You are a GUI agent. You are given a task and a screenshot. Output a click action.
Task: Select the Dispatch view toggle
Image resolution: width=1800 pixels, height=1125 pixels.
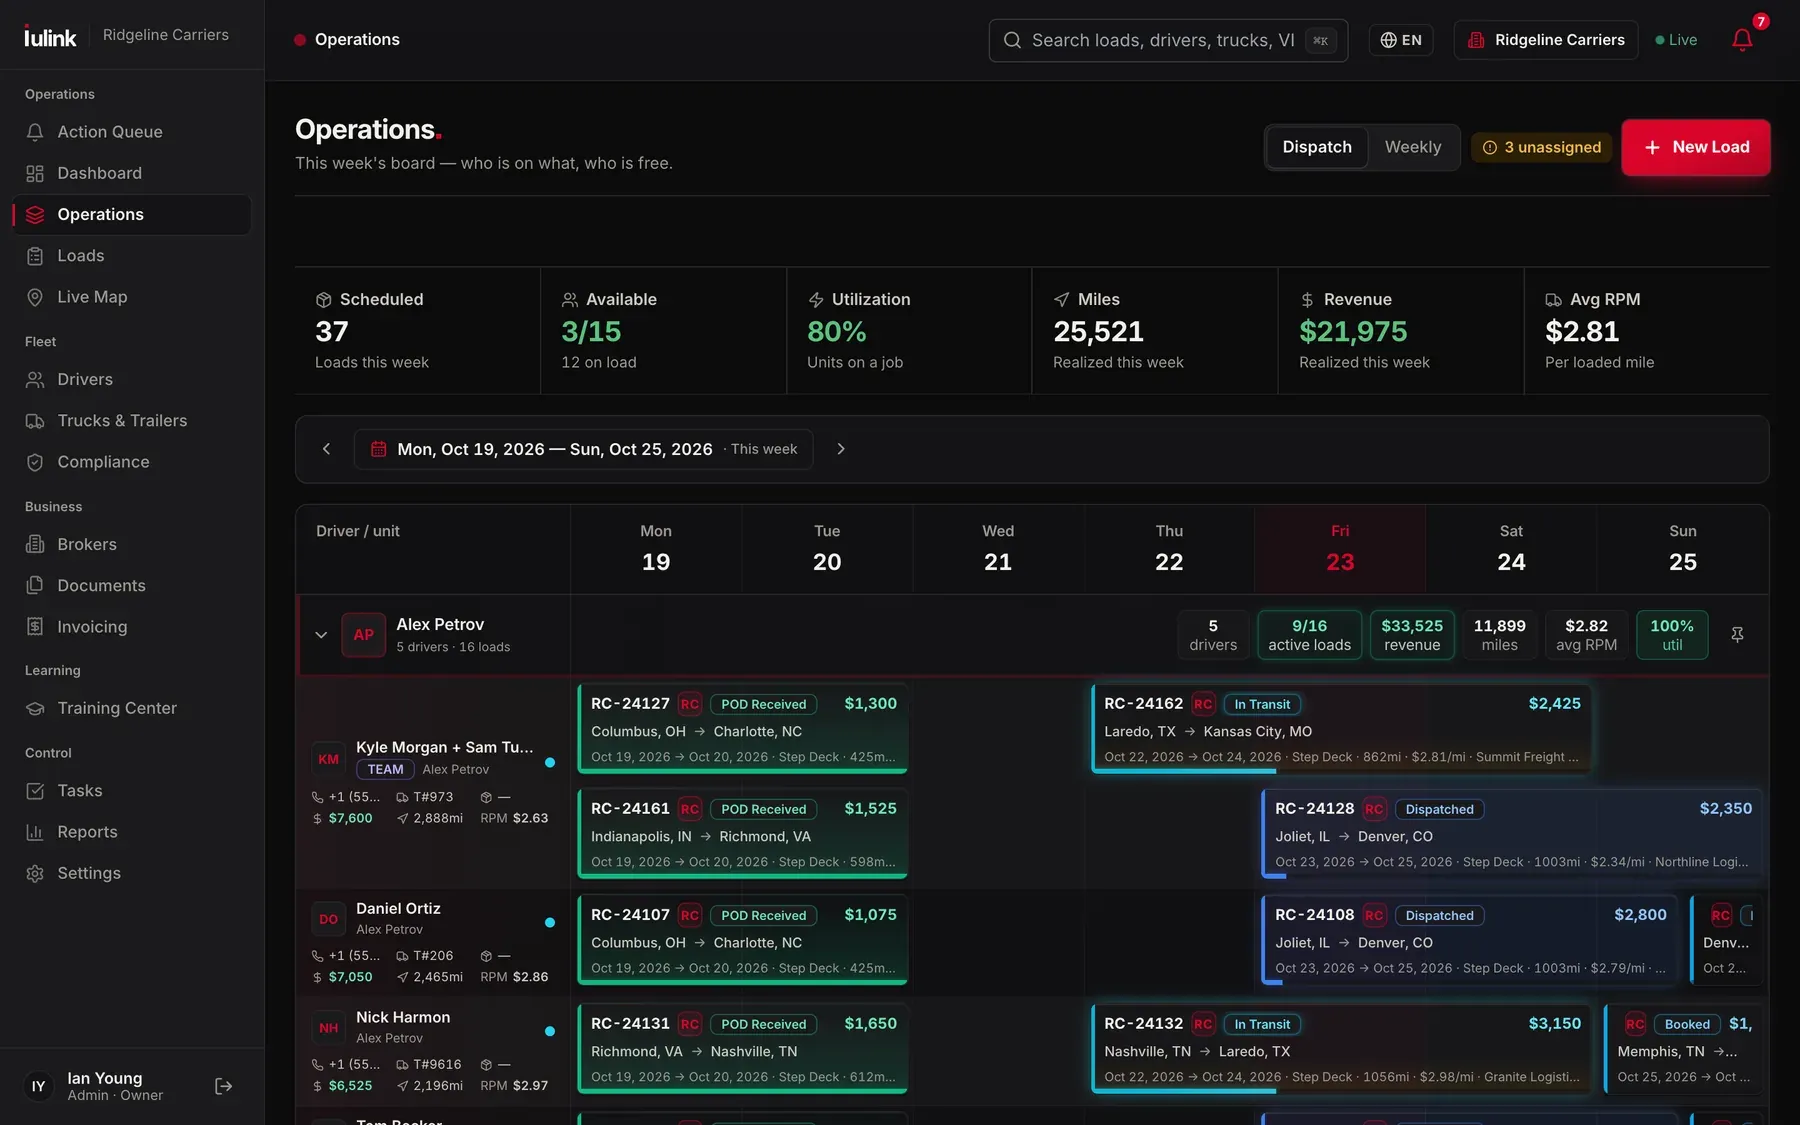point(1317,147)
